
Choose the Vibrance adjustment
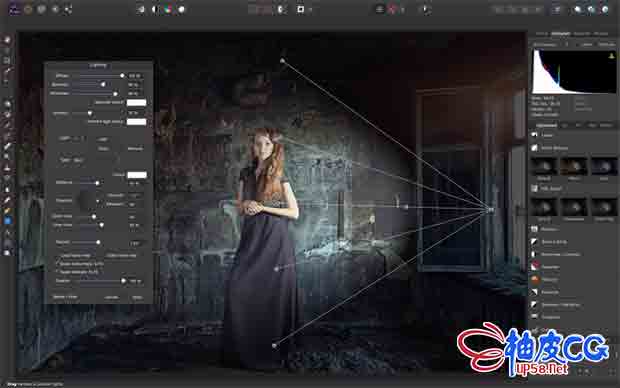tap(550, 280)
